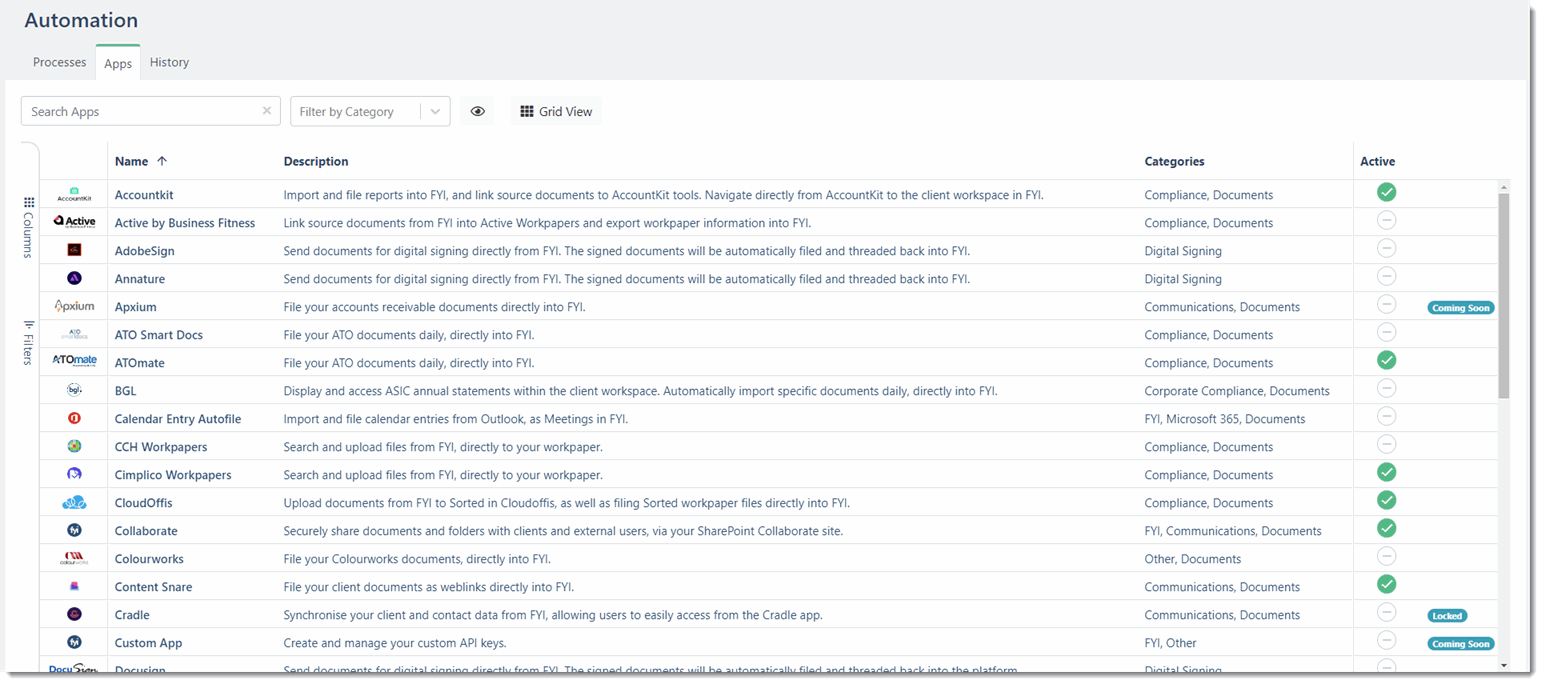Open the Cradle app name
This screenshot has height=684, width=1542.
132,615
